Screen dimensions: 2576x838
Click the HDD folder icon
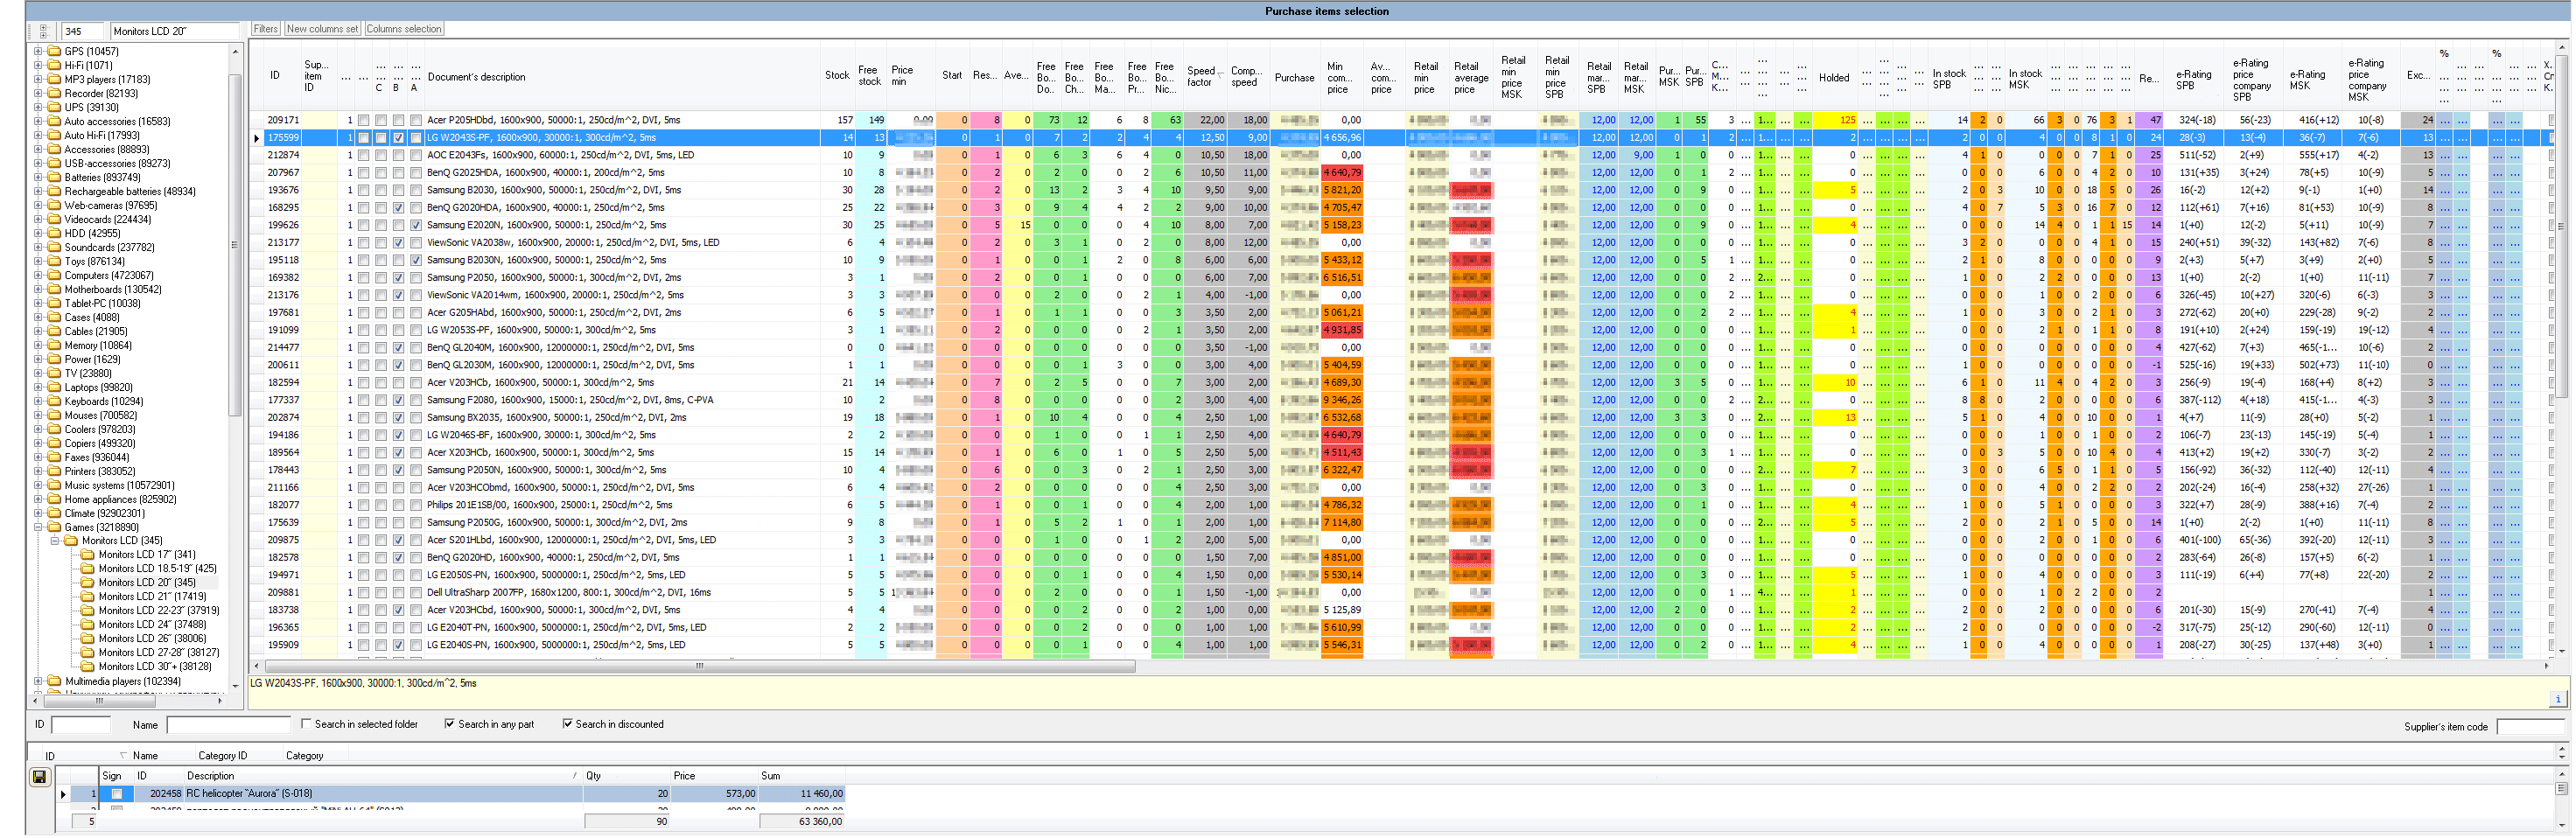(55, 233)
